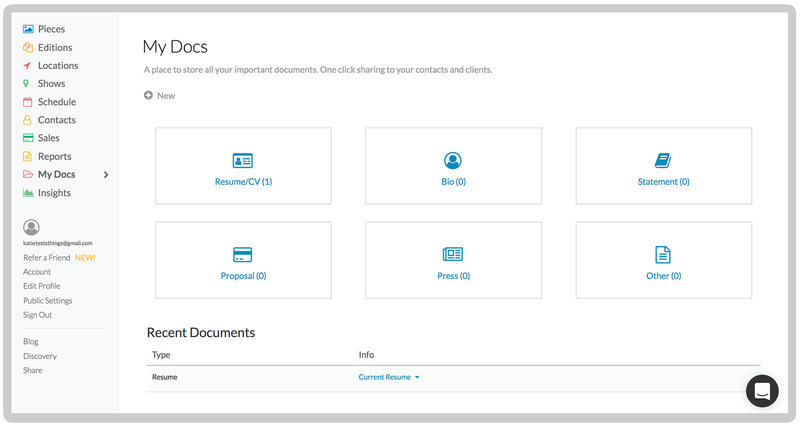Click the Reports document icon

[28, 157]
